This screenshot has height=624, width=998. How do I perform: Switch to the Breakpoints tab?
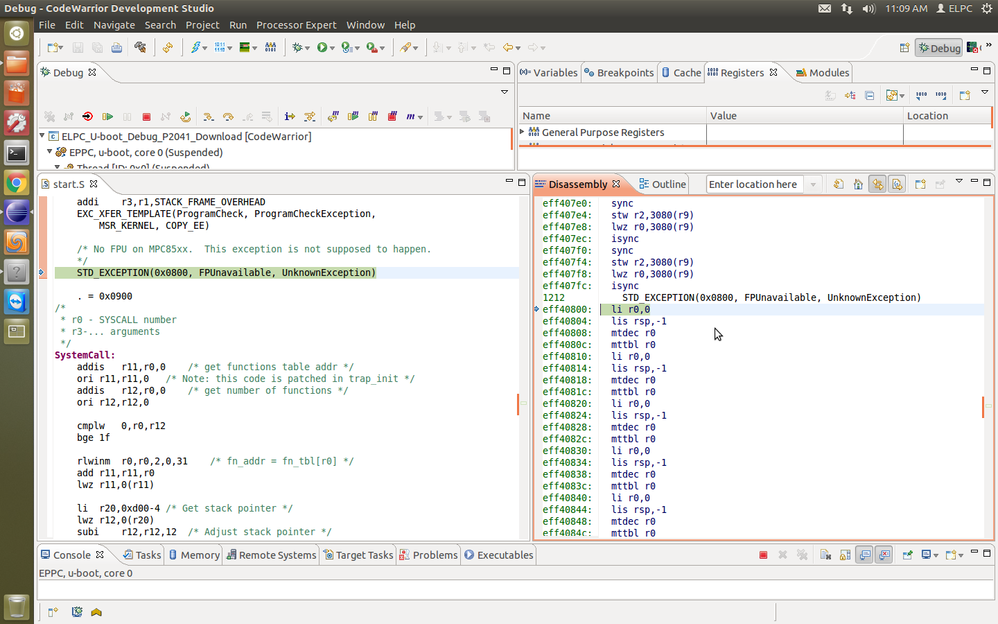click(x=619, y=73)
